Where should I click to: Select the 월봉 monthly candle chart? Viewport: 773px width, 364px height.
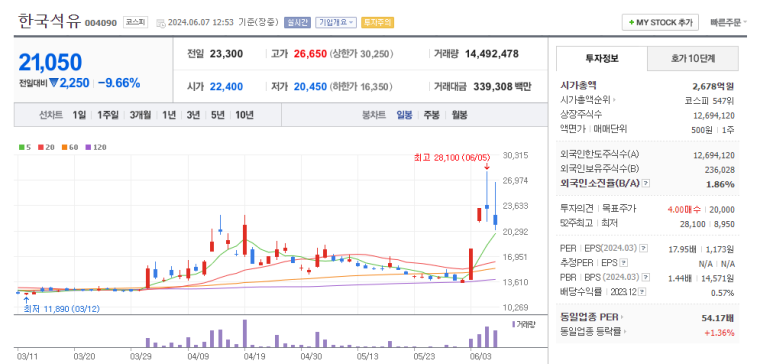click(459, 115)
